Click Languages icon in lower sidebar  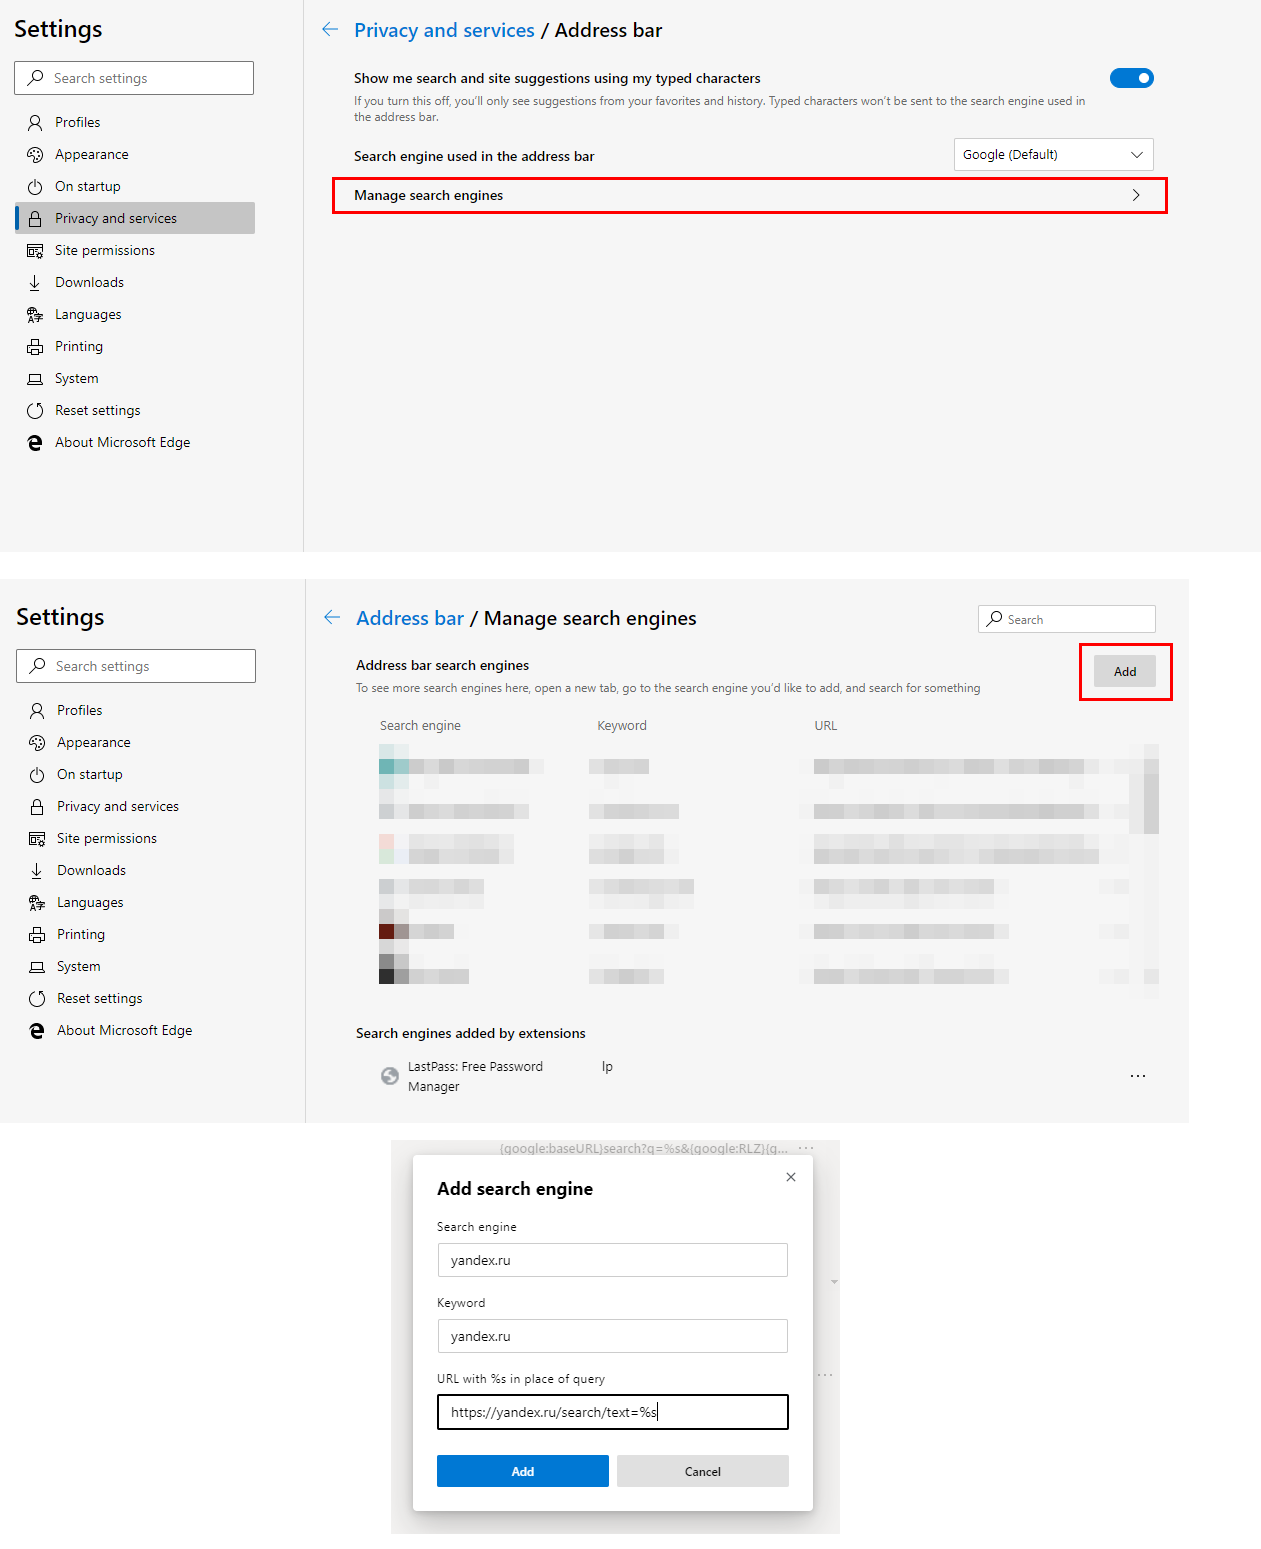(x=37, y=902)
